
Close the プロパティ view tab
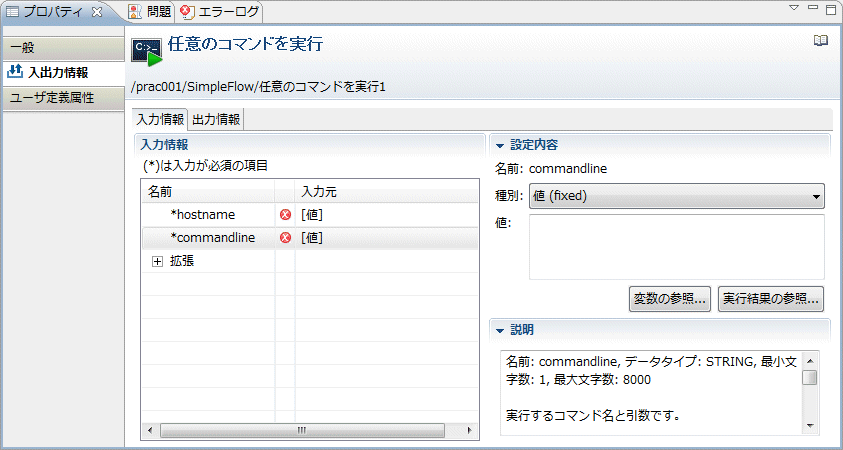click(x=97, y=12)
